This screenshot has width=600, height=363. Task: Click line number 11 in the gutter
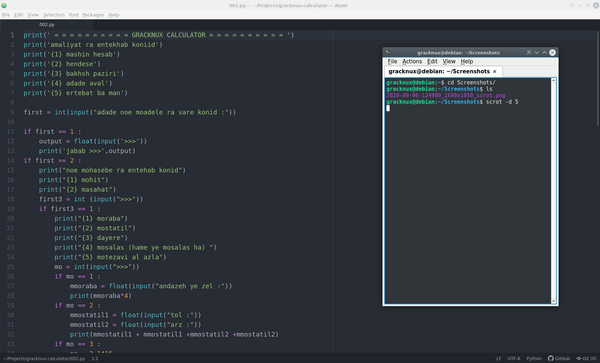coord(10,132)
